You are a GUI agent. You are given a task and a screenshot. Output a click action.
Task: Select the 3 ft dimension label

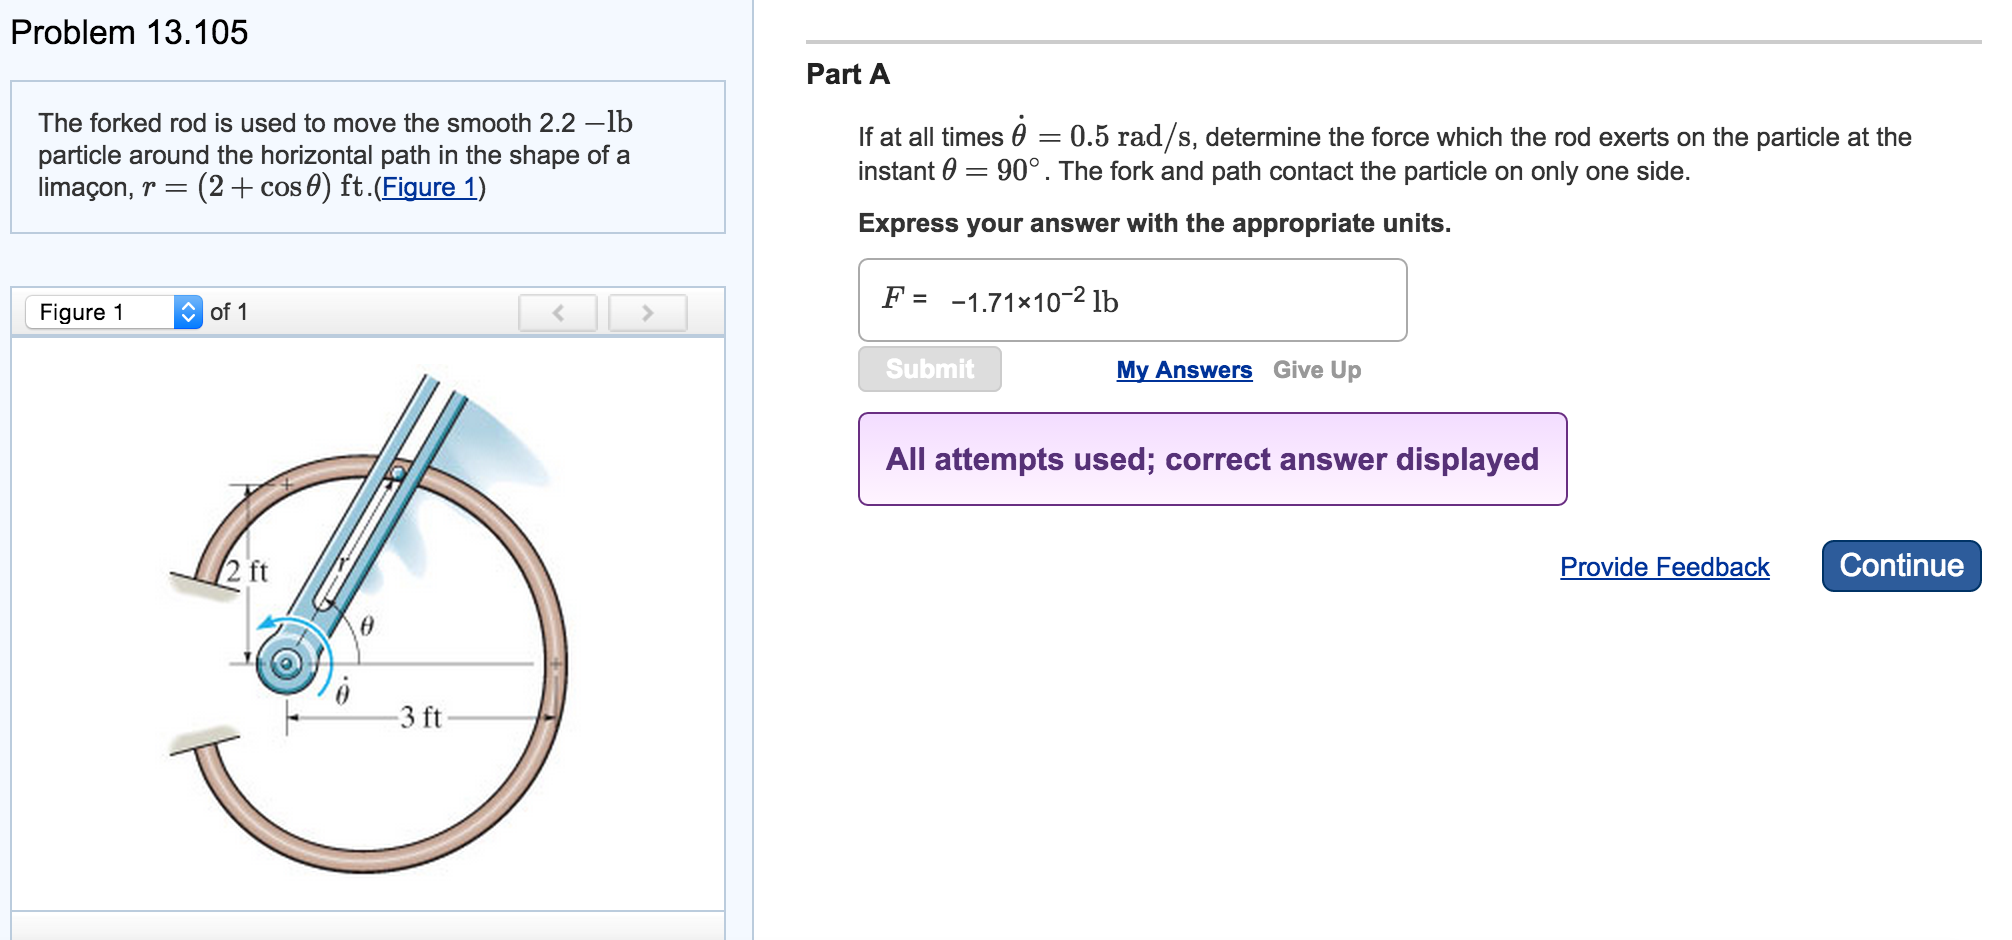click(420, 717)
